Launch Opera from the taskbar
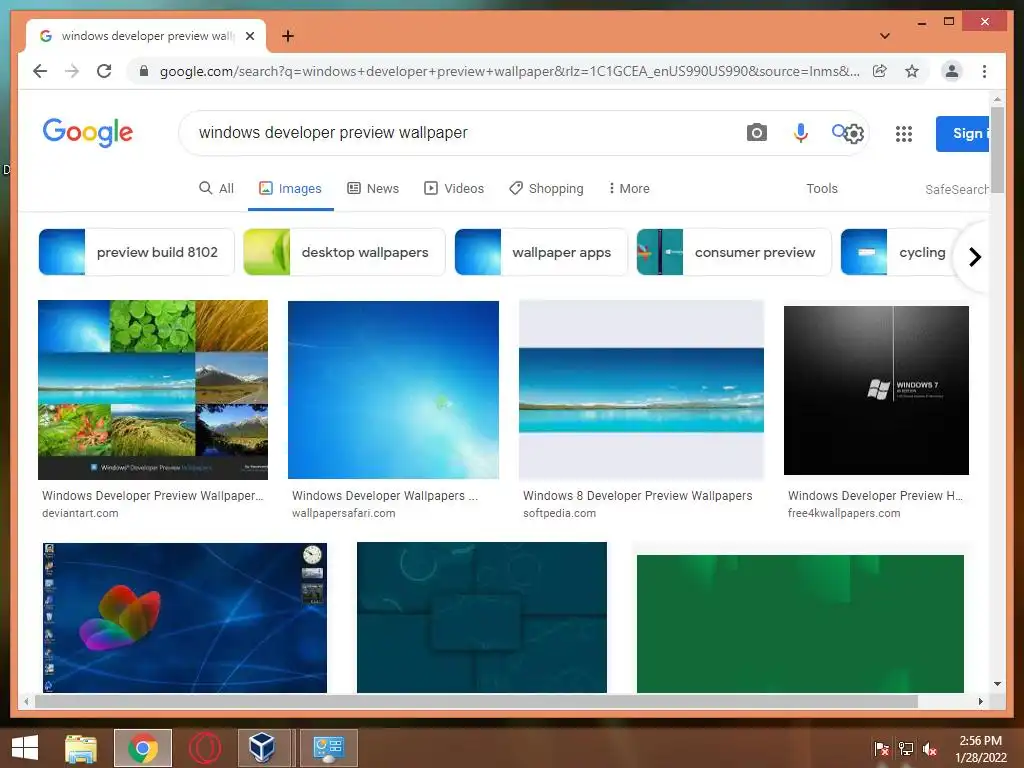1024x768 pixels. 204,748
